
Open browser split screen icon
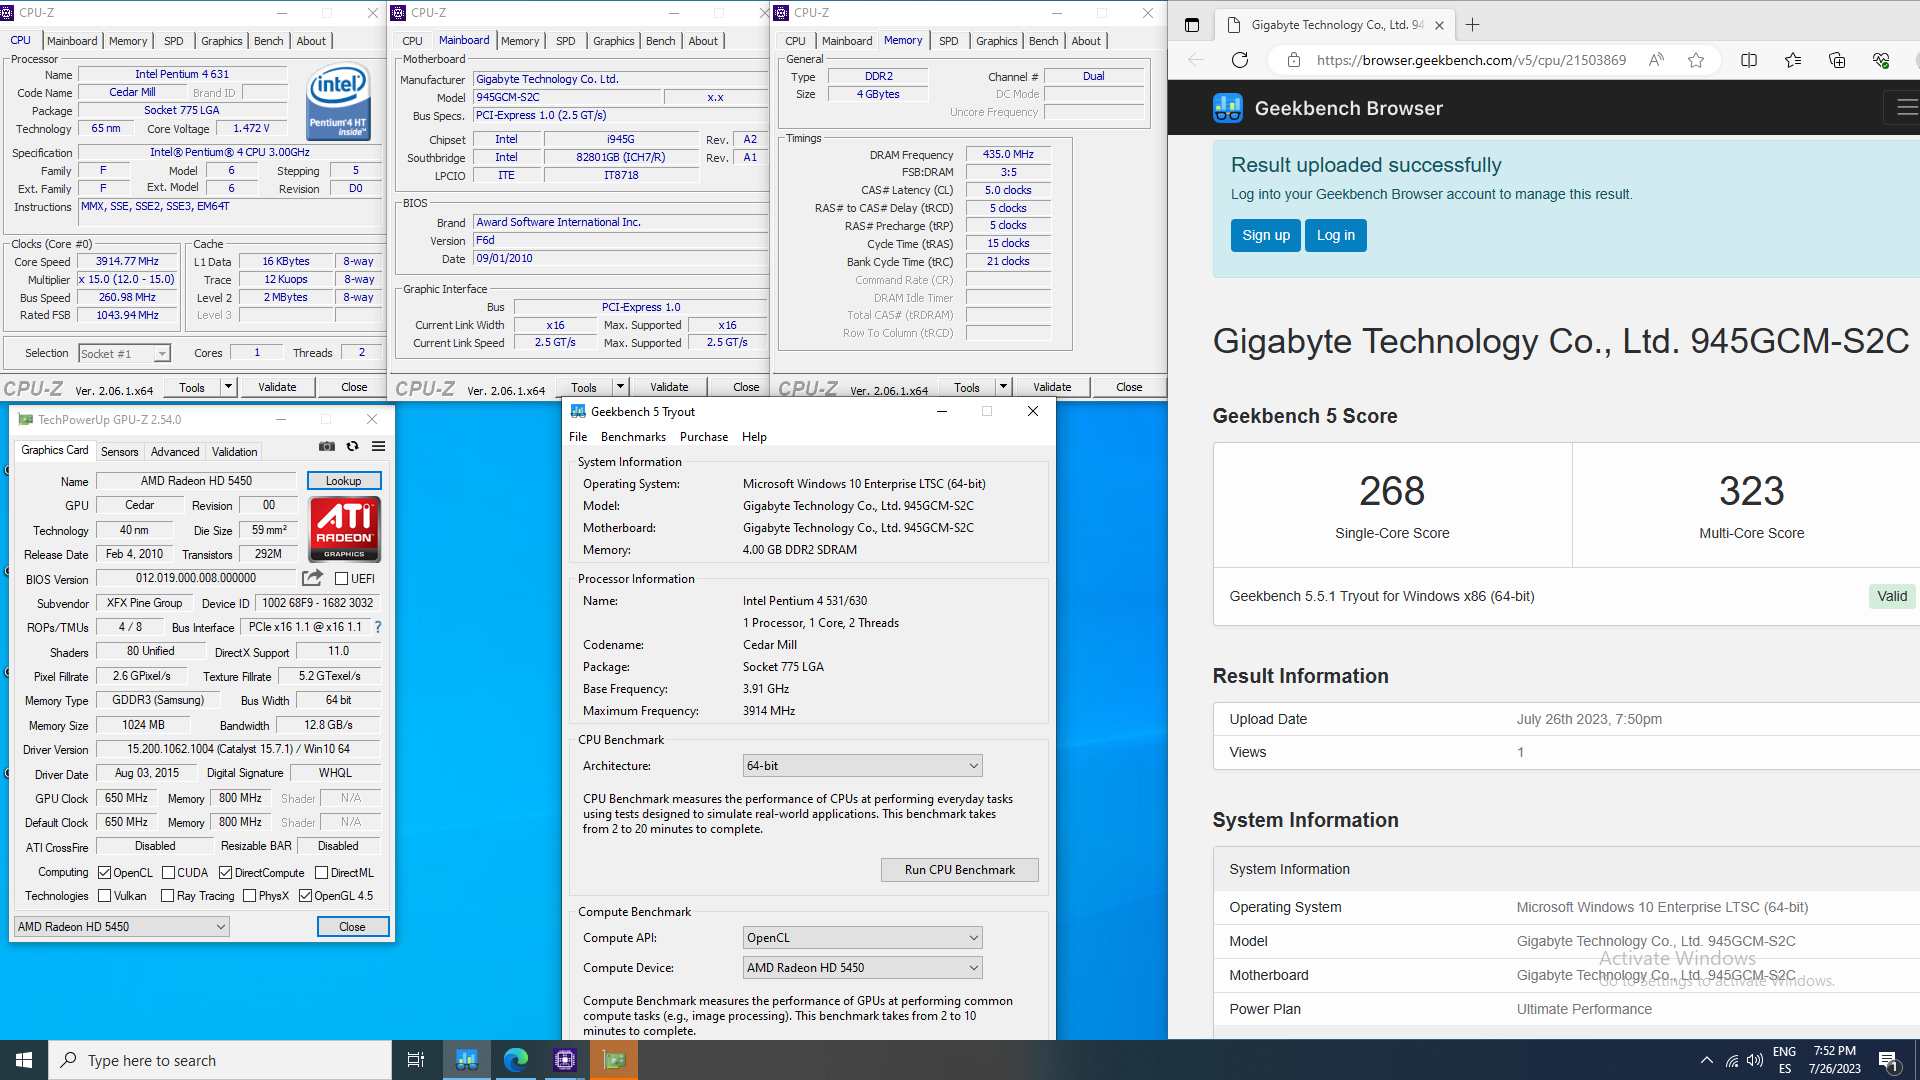tap(1749, 60)
